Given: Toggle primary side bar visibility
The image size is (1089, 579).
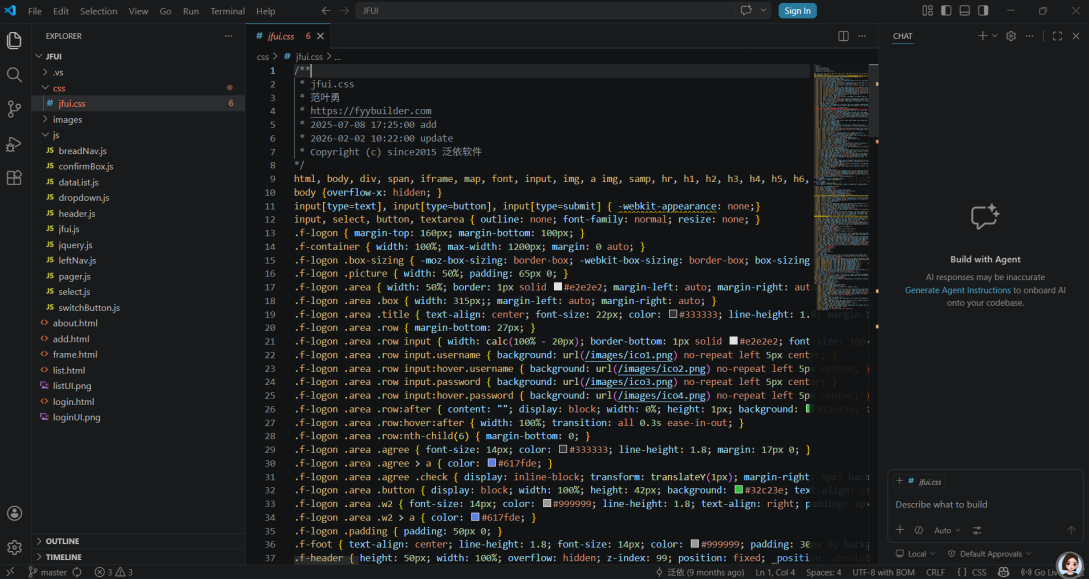Looking at the screenshot, I should 946,11.
